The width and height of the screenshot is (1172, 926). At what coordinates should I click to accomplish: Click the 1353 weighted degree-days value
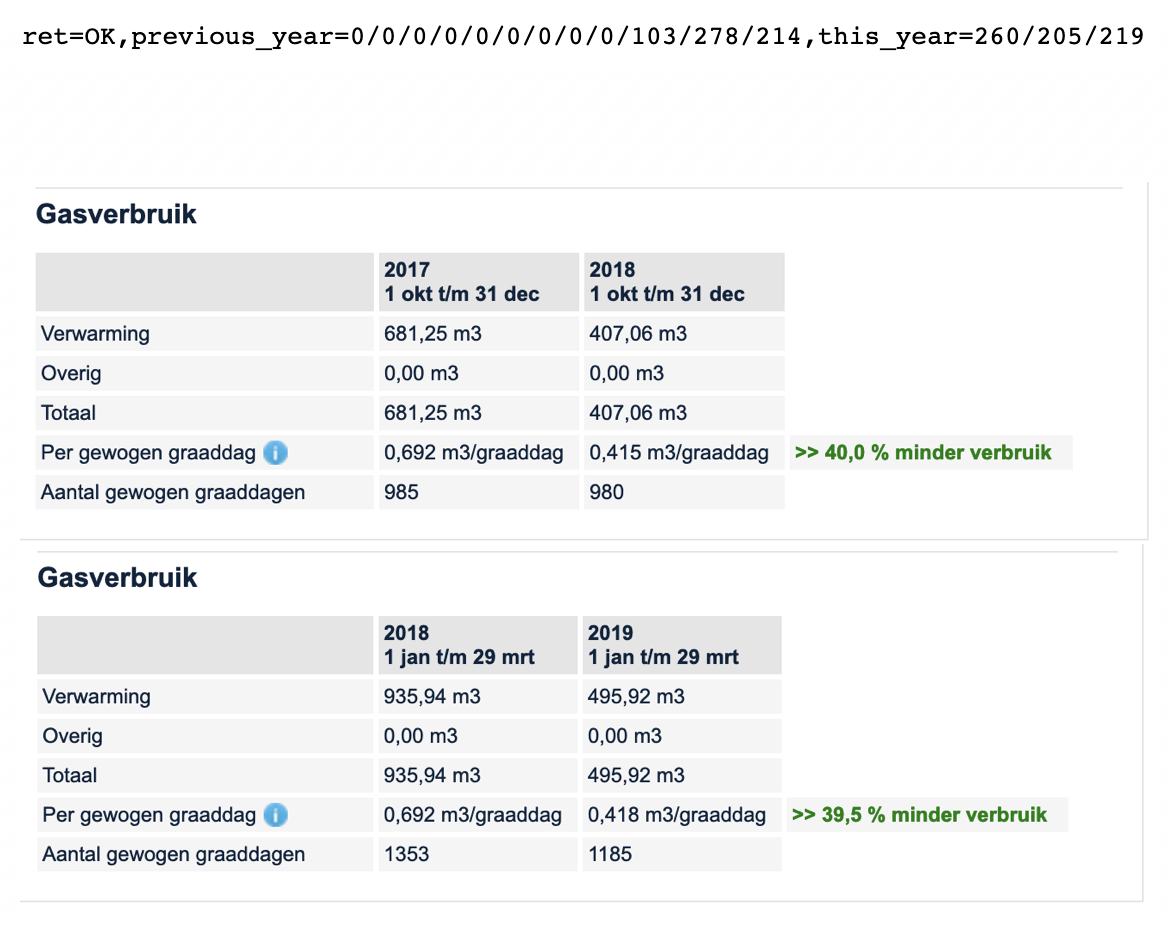[x=407, y=854]
